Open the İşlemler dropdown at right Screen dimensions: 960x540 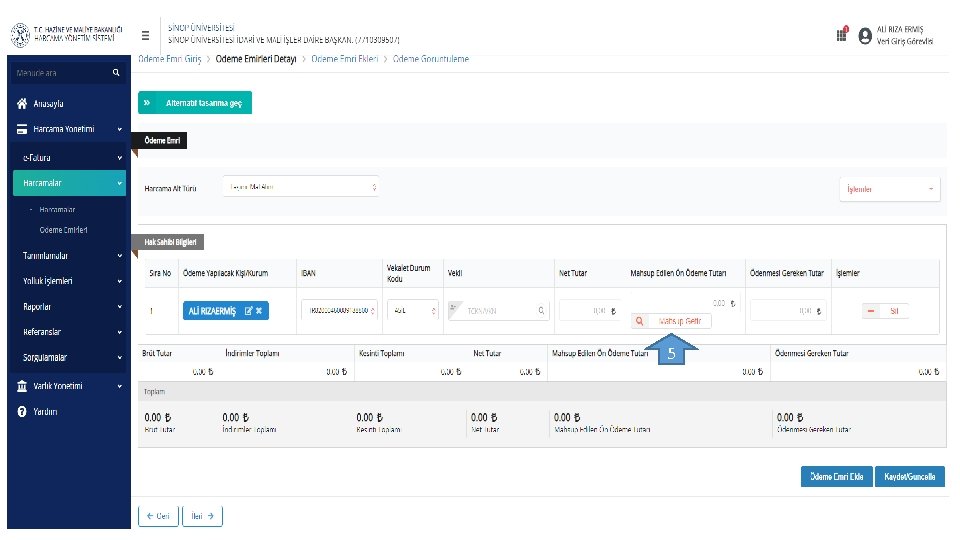(890, 189)
